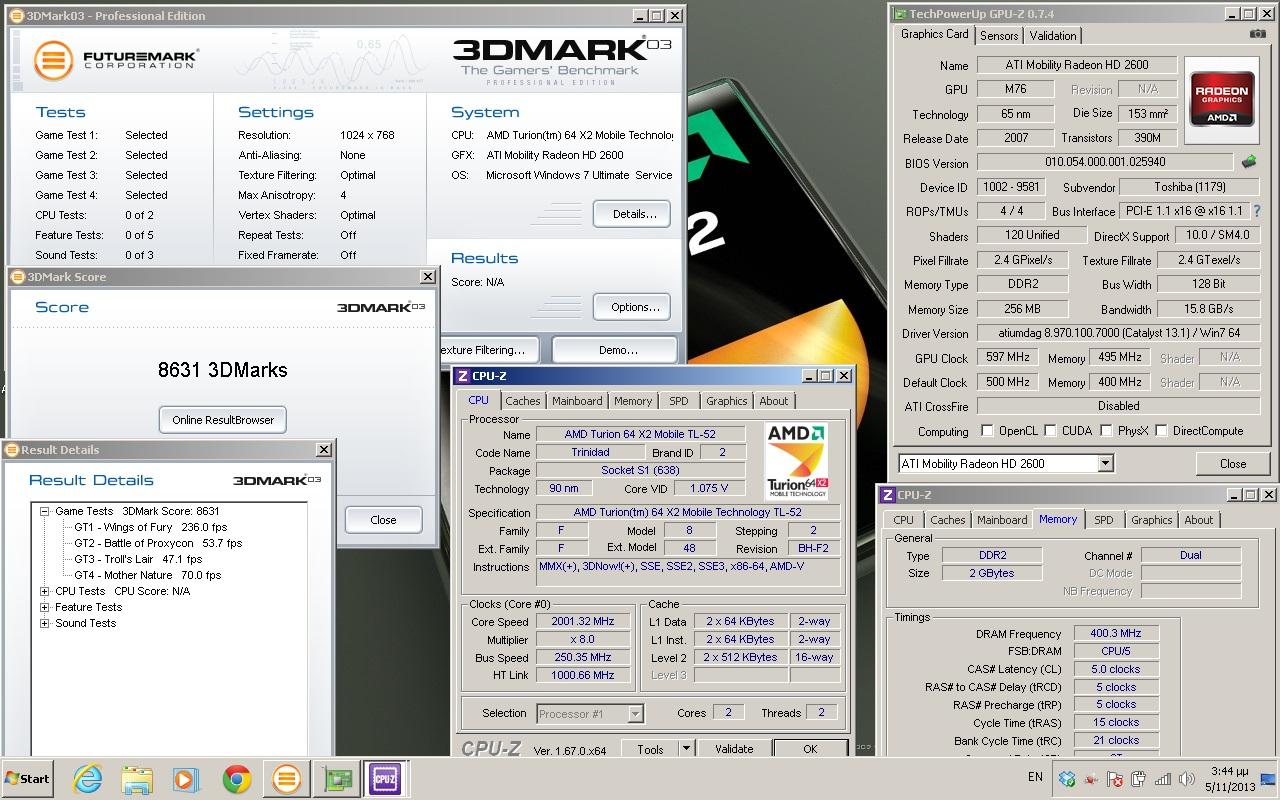
Task: Click the 3DMark03 title bar app icon
Action: click(17, 16)
